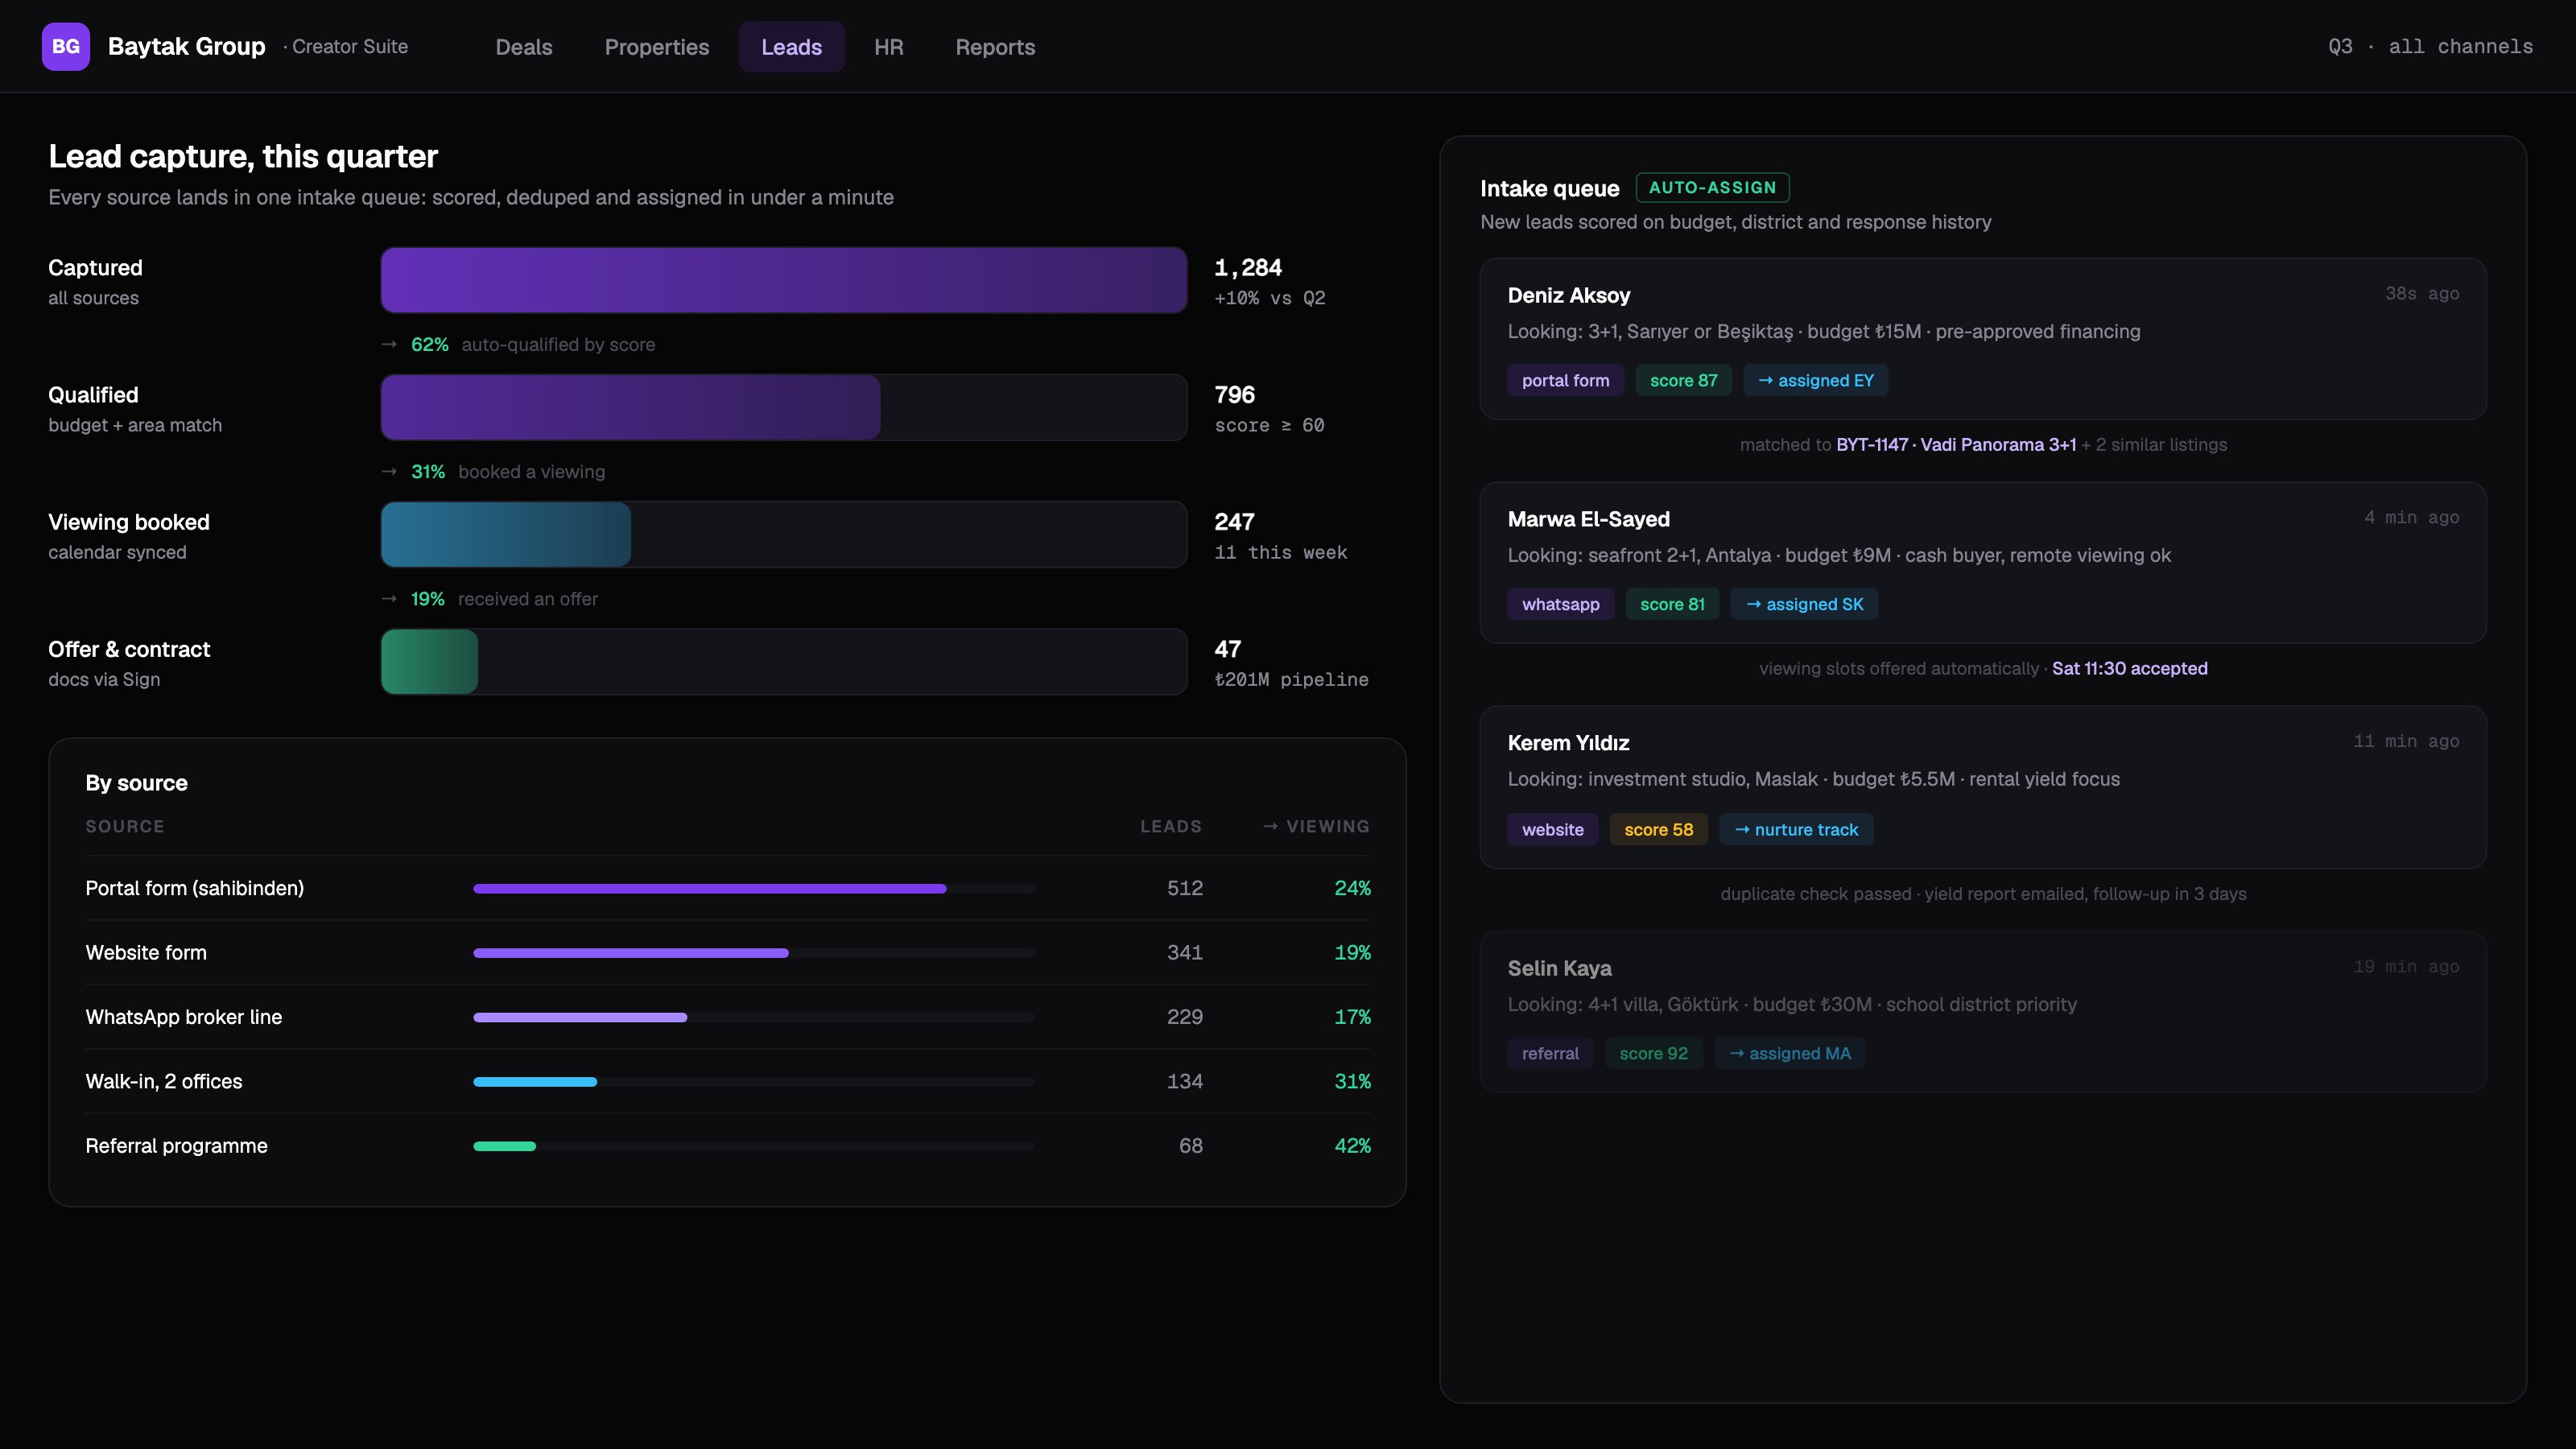Sort by the LEADS column header
This screenshot has height=1449, width=2576.
[x=1171, y=826]
